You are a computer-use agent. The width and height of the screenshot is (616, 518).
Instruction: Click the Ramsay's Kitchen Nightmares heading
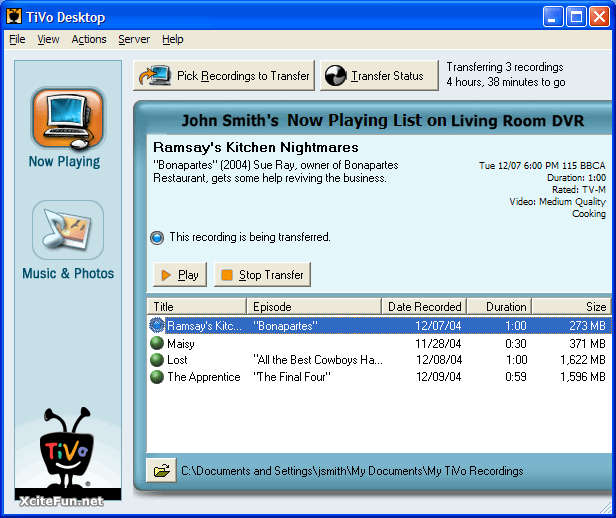256,147
